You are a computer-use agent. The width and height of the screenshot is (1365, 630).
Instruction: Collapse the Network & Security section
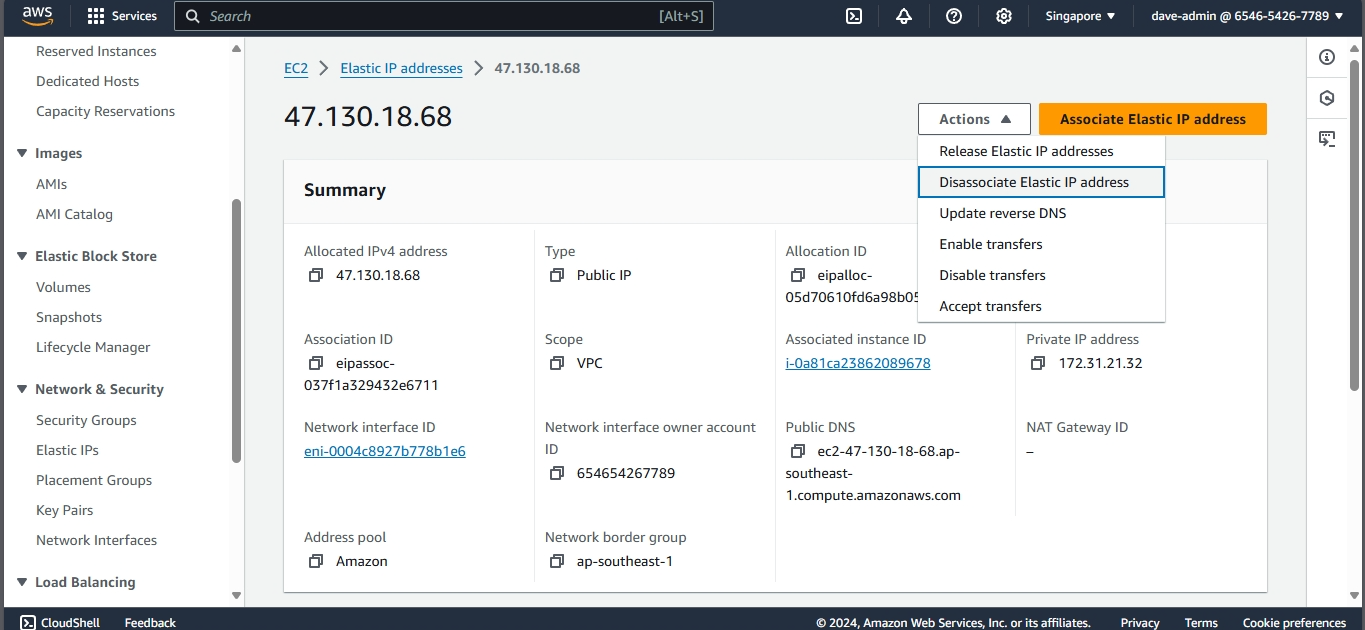(x=22, y=389)
